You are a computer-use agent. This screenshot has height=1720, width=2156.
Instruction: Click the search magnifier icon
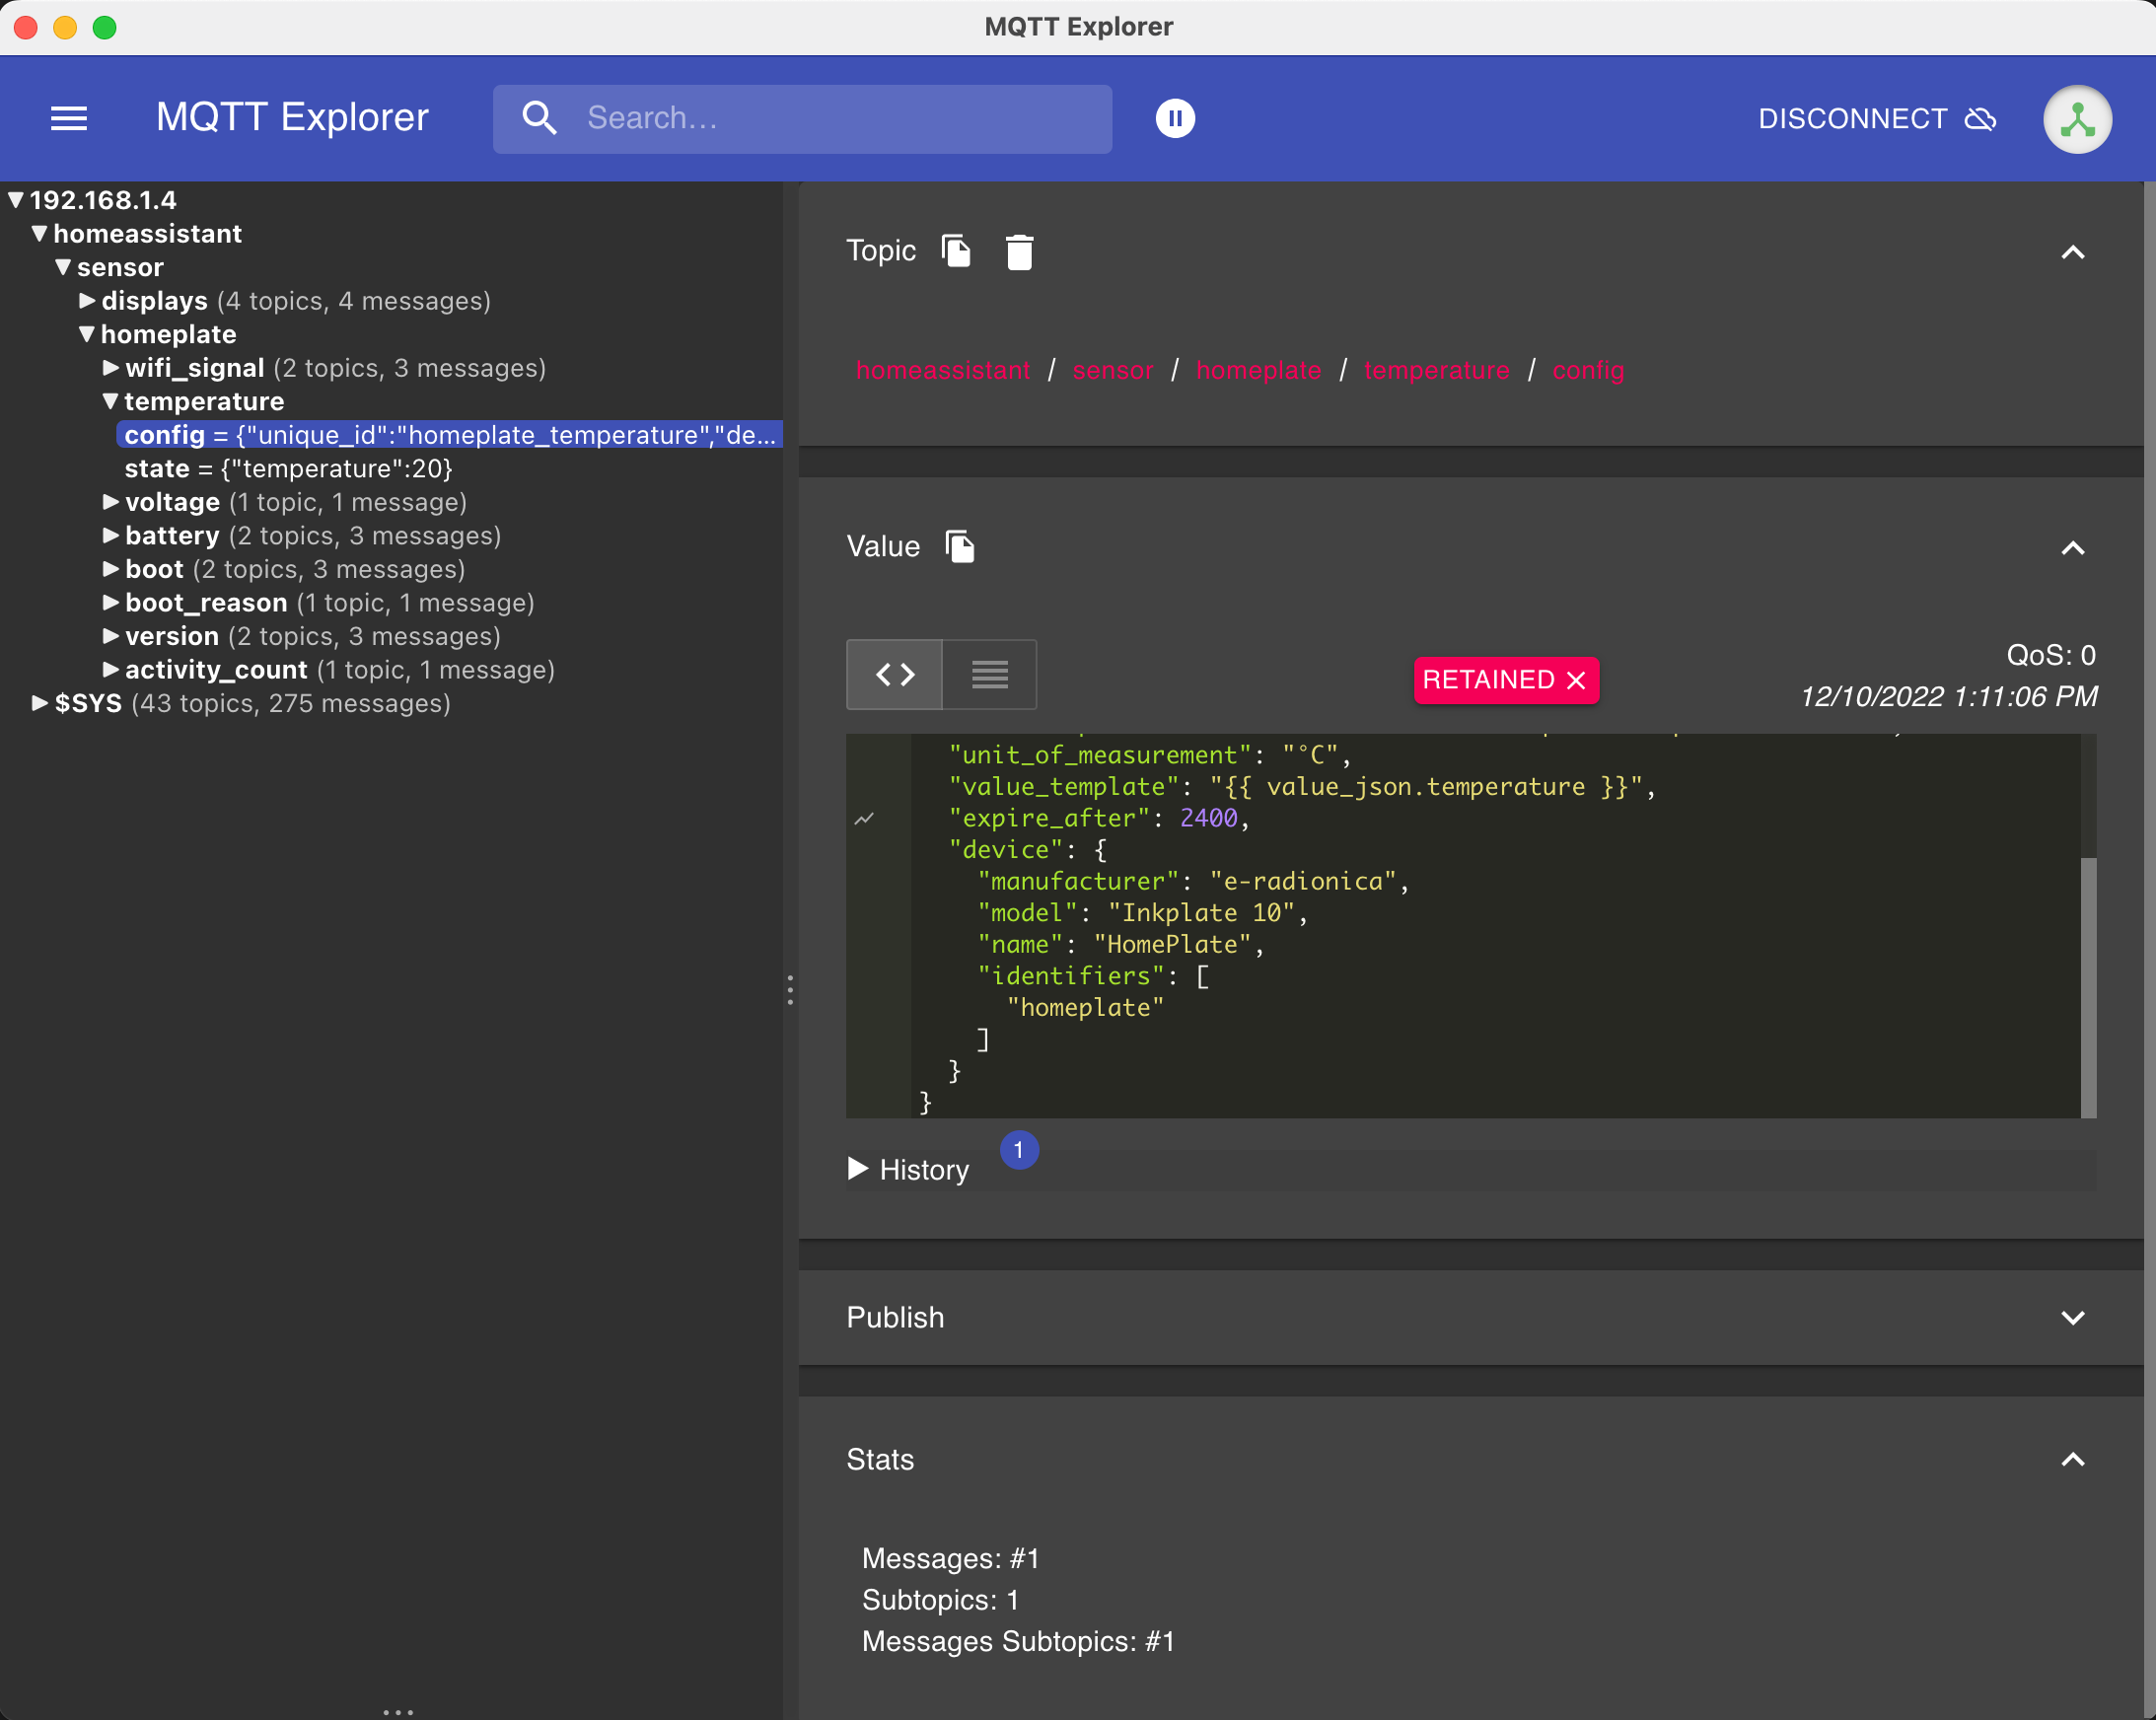539,118
